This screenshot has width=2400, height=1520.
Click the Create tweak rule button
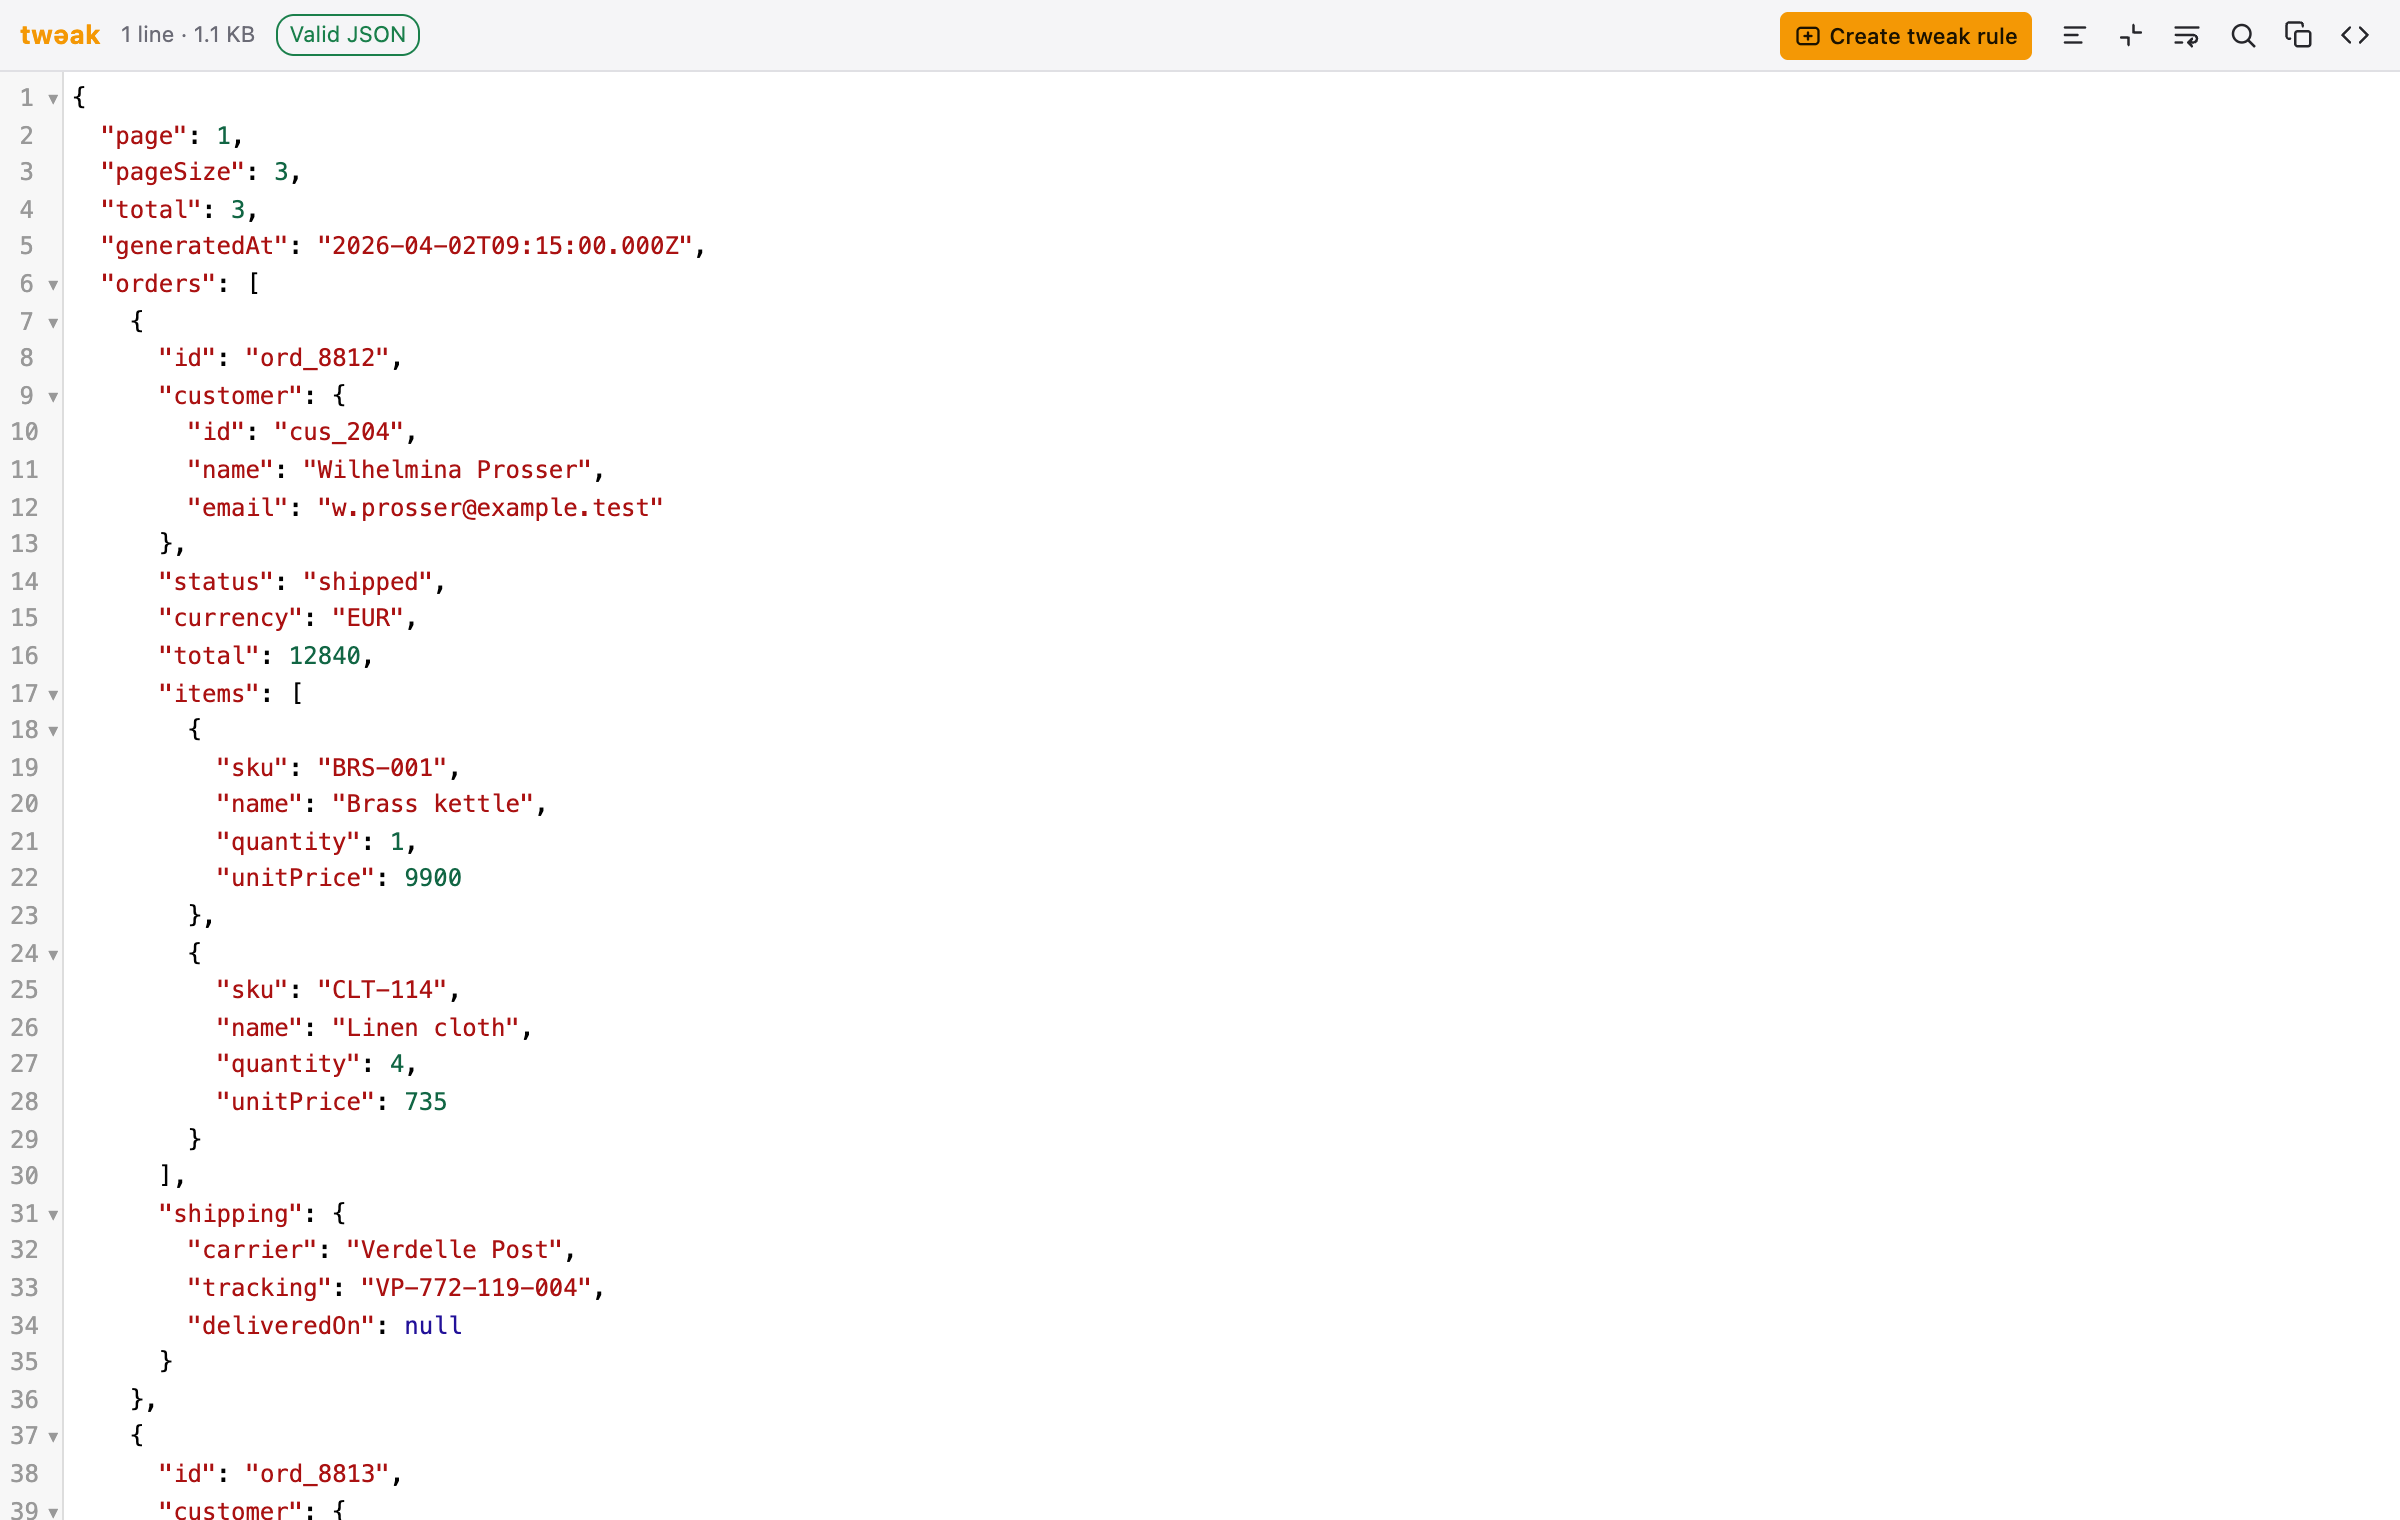pyautogui.click(x=1905, y=36)
